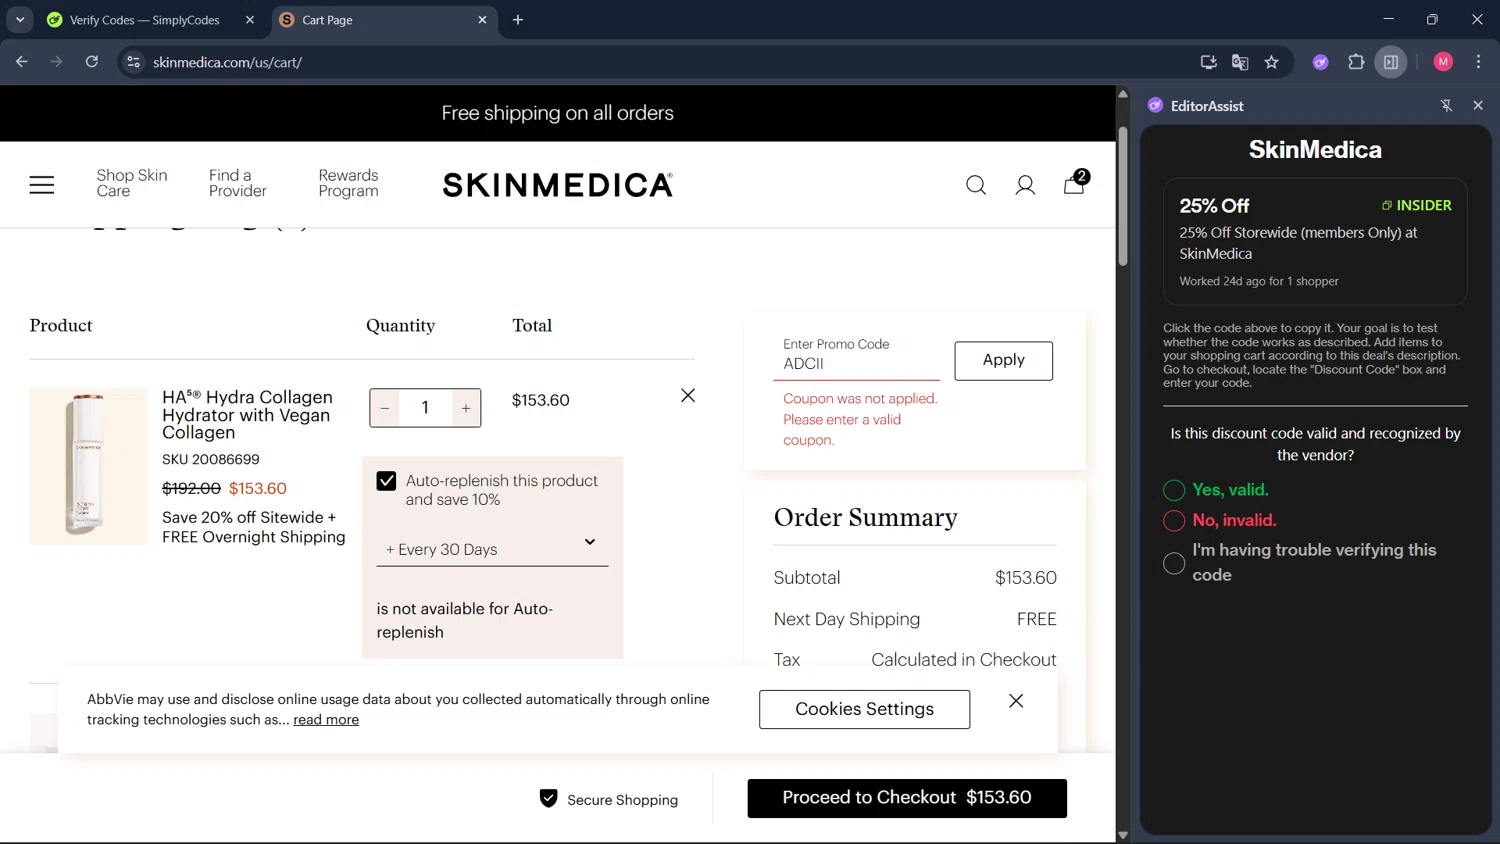Click the browser back arrow
The image size is (1500, 844).
tap(22, 62)
